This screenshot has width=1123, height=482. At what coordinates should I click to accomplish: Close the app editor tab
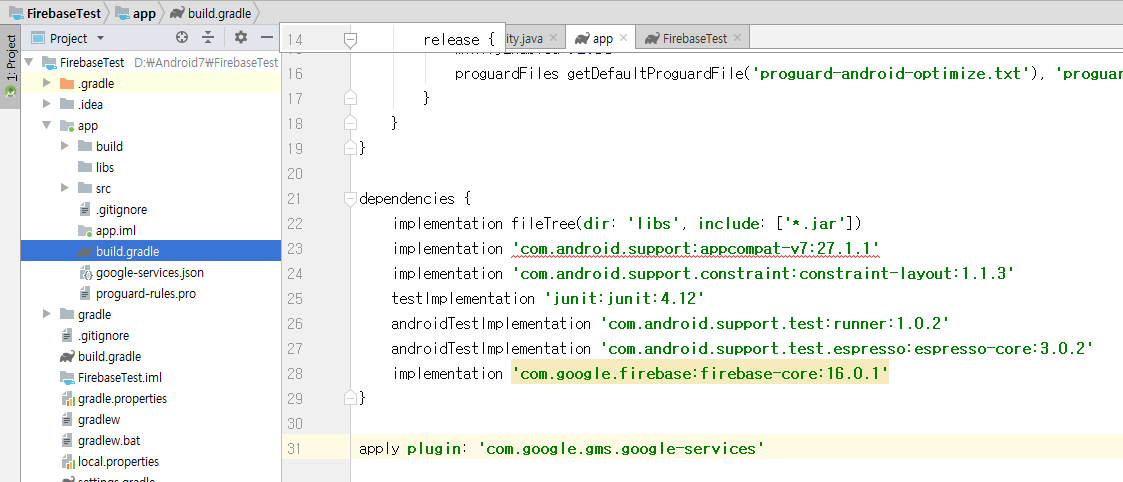pyautogui.click(x=623, y=38)
